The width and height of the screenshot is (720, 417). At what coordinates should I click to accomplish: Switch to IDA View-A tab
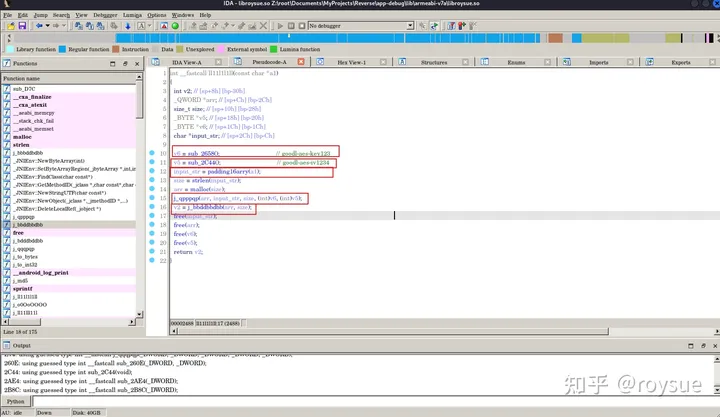coord(186,62)
